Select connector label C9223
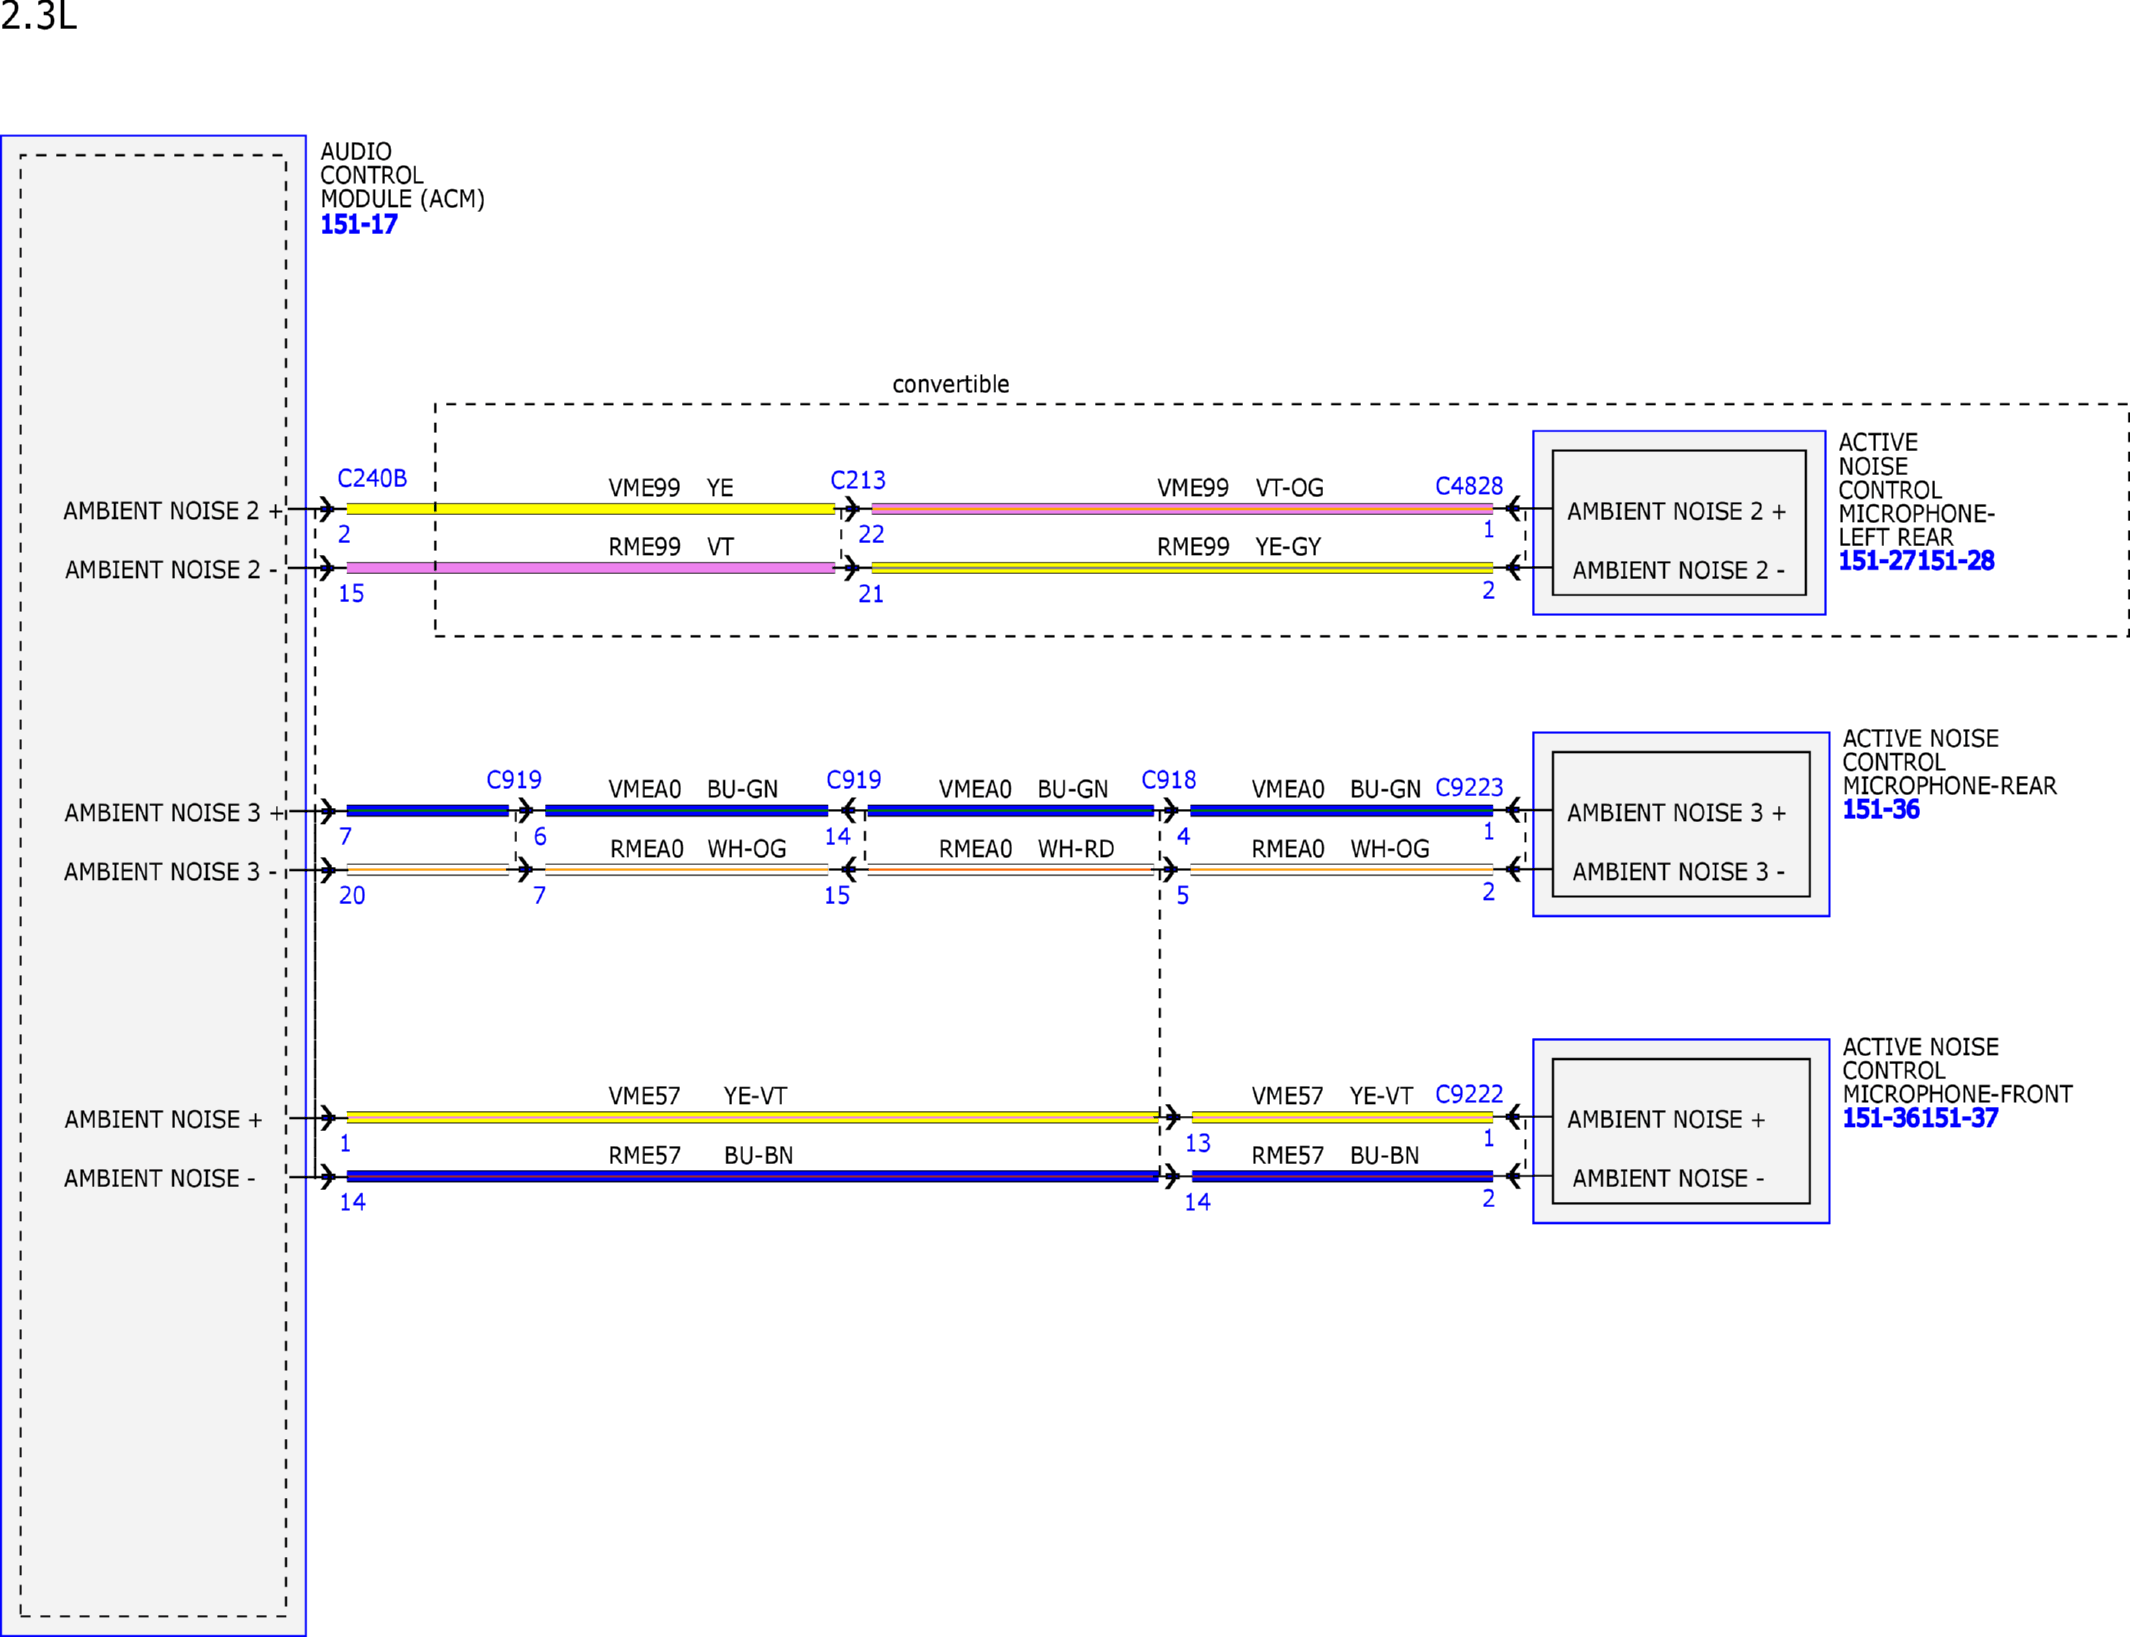Image resolution: width=2130 pixels, height=1637 pixels. (1468, 787)
